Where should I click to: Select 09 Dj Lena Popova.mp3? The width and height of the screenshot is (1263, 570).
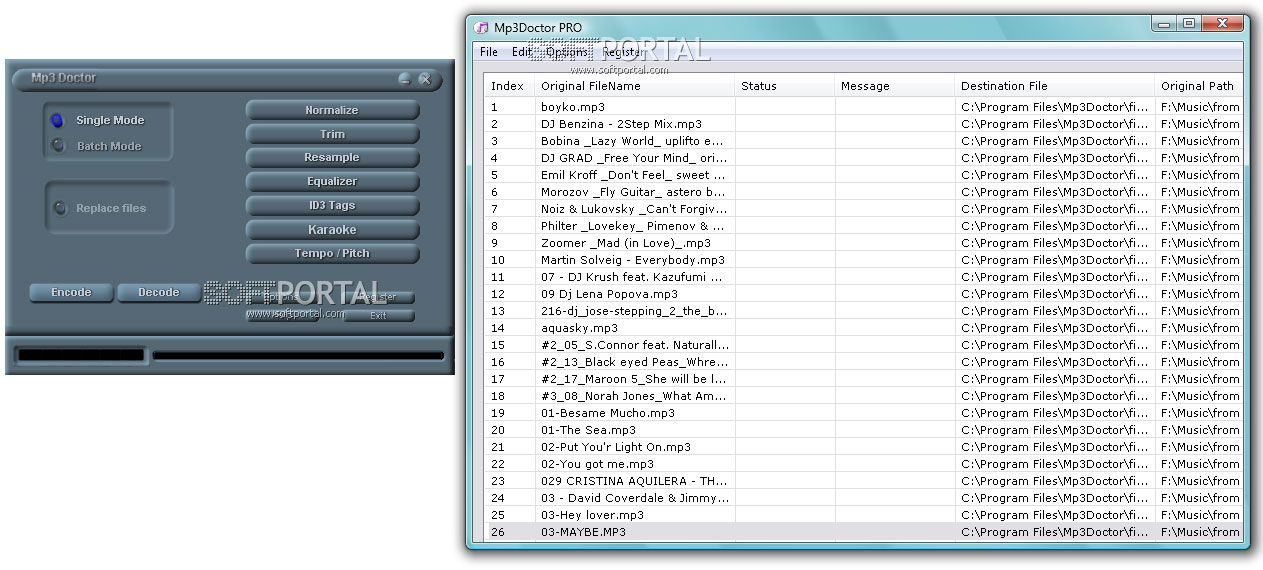[x=863, y=294]
